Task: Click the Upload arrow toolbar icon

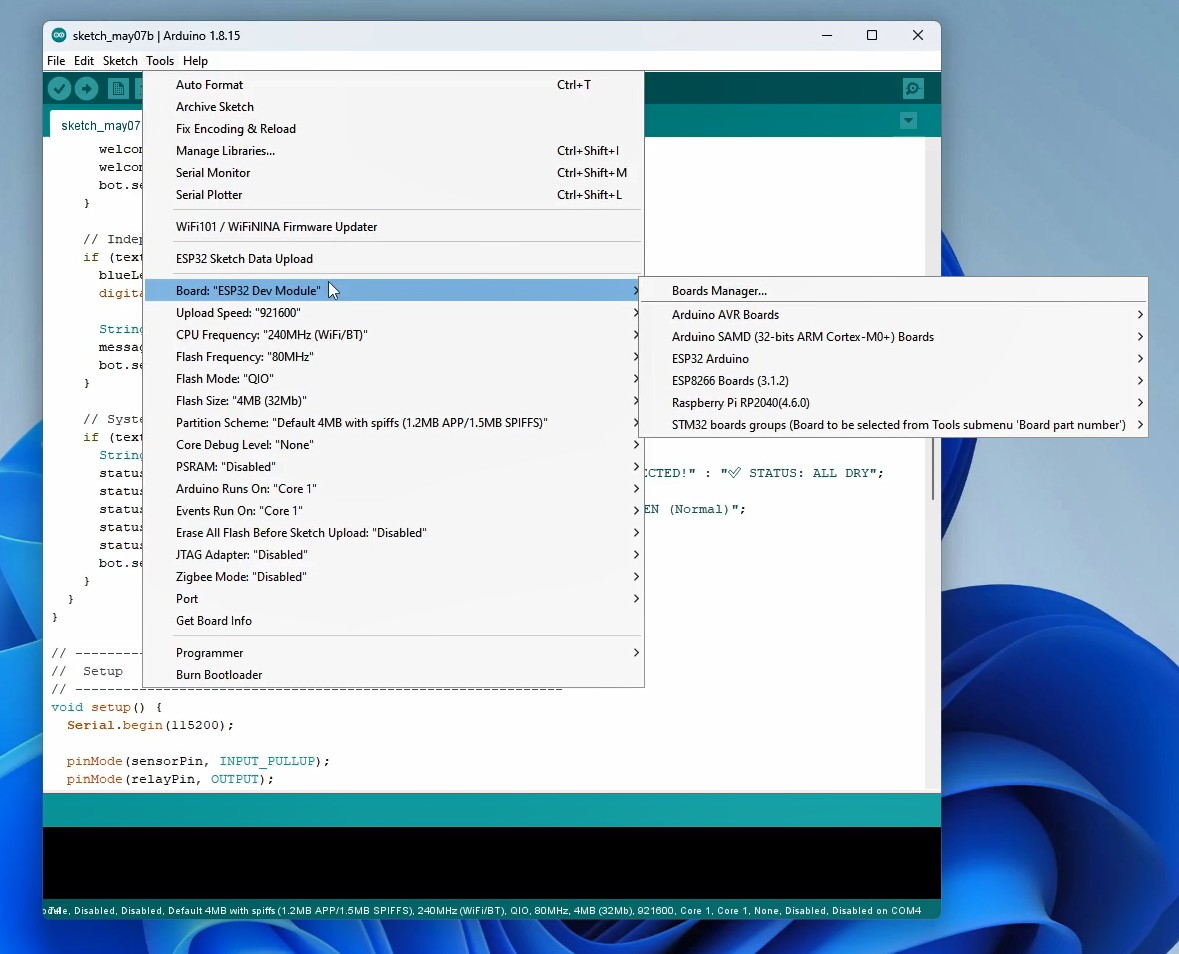Action: coord(86,89)
